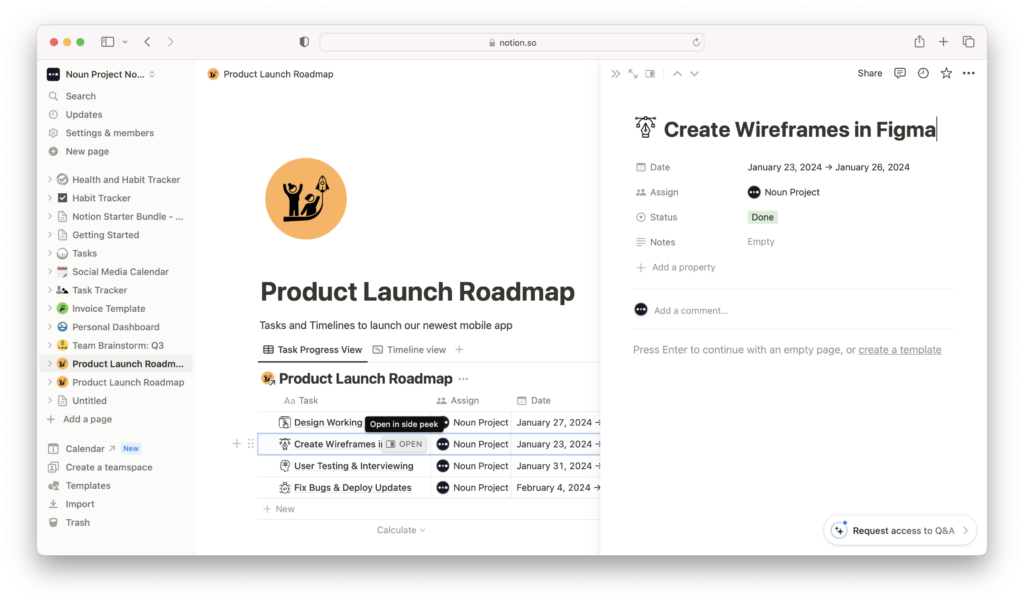Expand Health and Habit Tracker page

(x=50, y=179)
